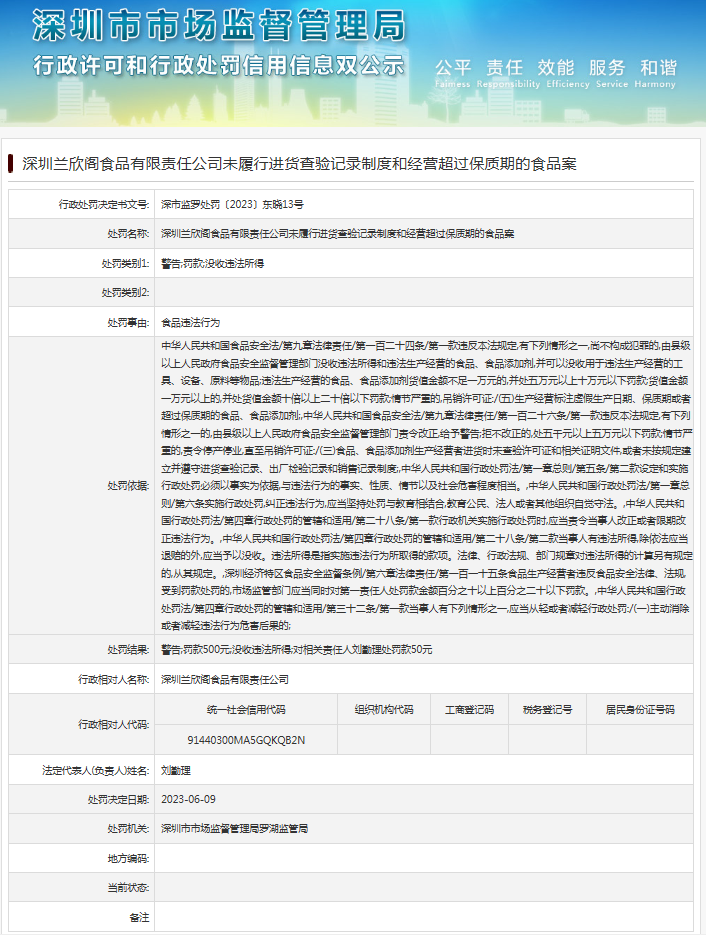This screenshot has width=706, height=935.
Task: Click the 居民身份证号码 column header
Action: point(640,710)
